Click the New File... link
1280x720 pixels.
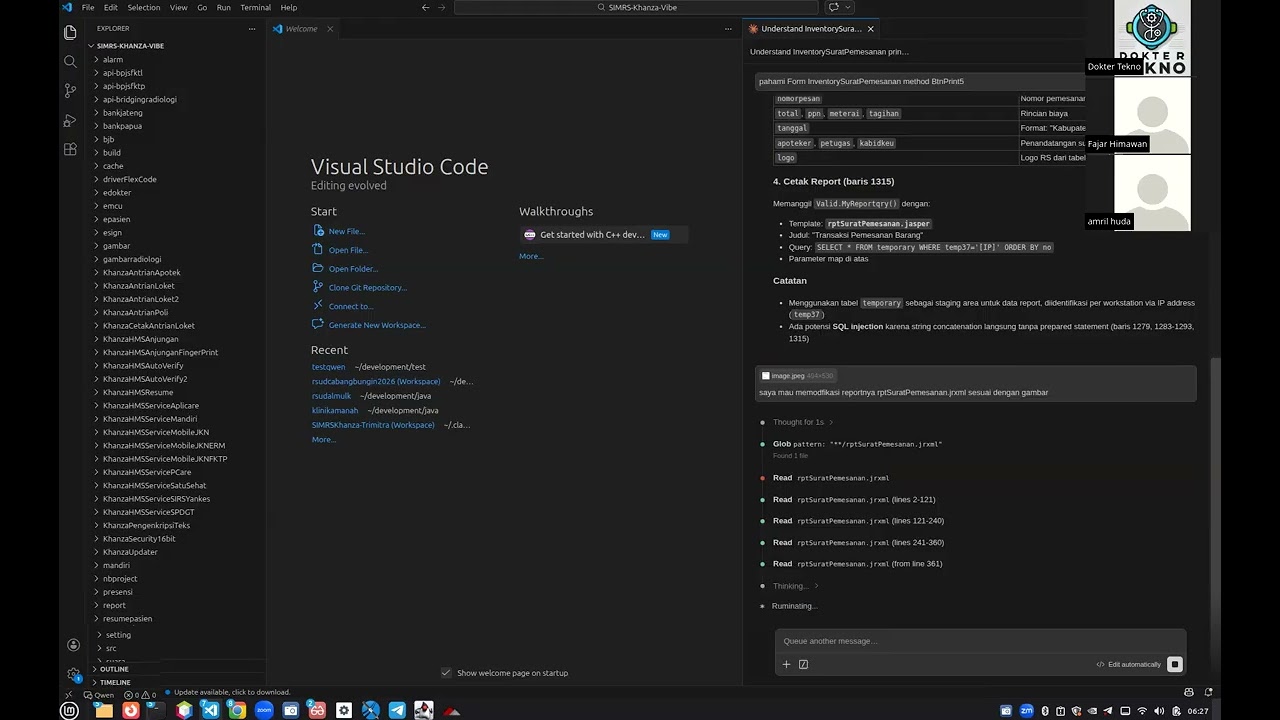coord(346,231)
